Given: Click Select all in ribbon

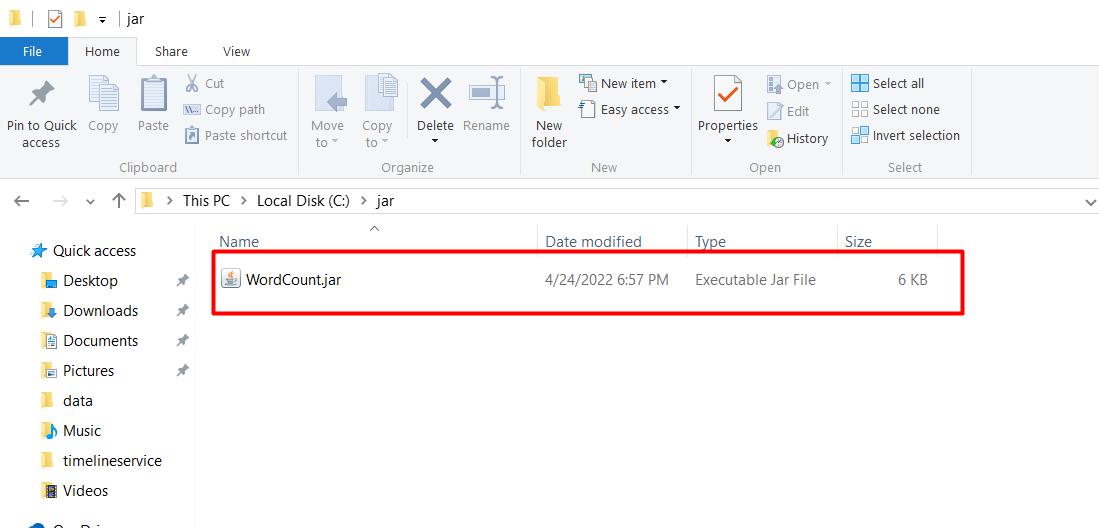Looking at the screenshot, I should tap(888, 83).
